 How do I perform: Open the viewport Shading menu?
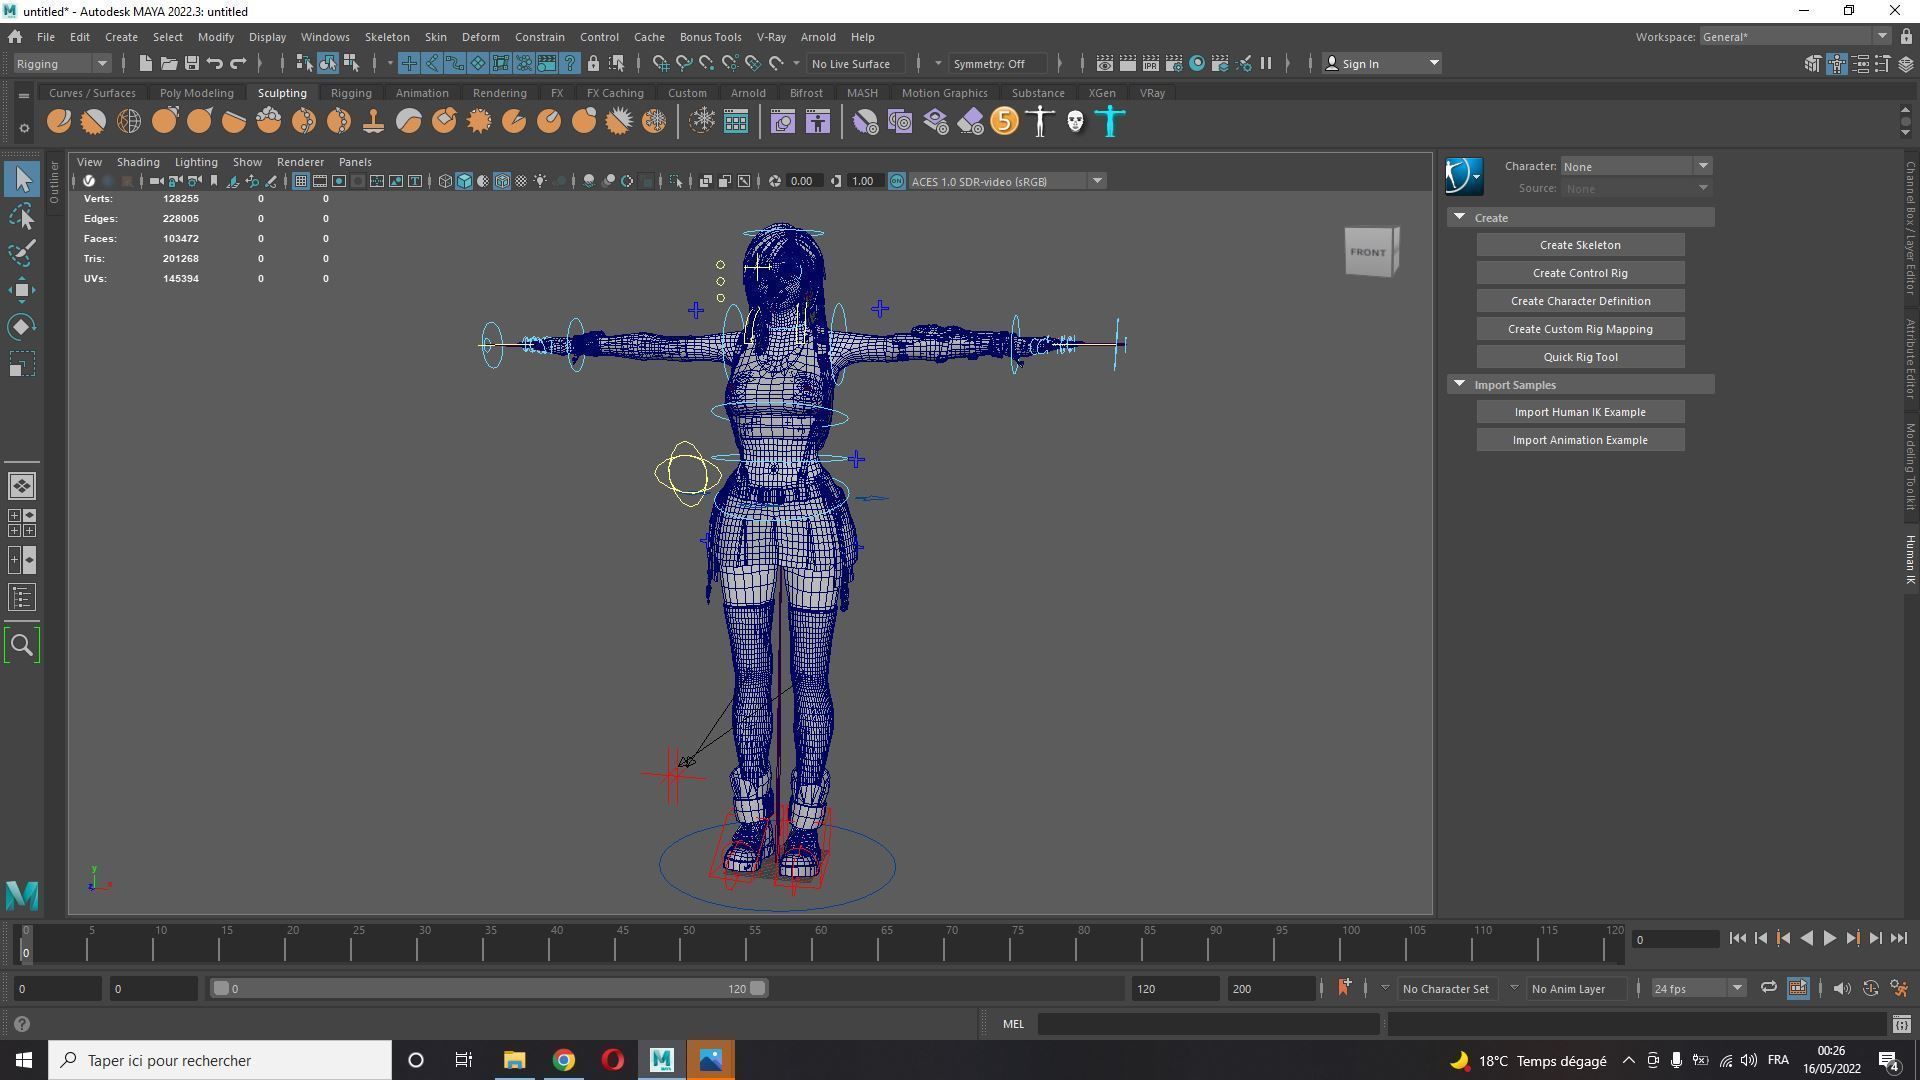point(138,162)
